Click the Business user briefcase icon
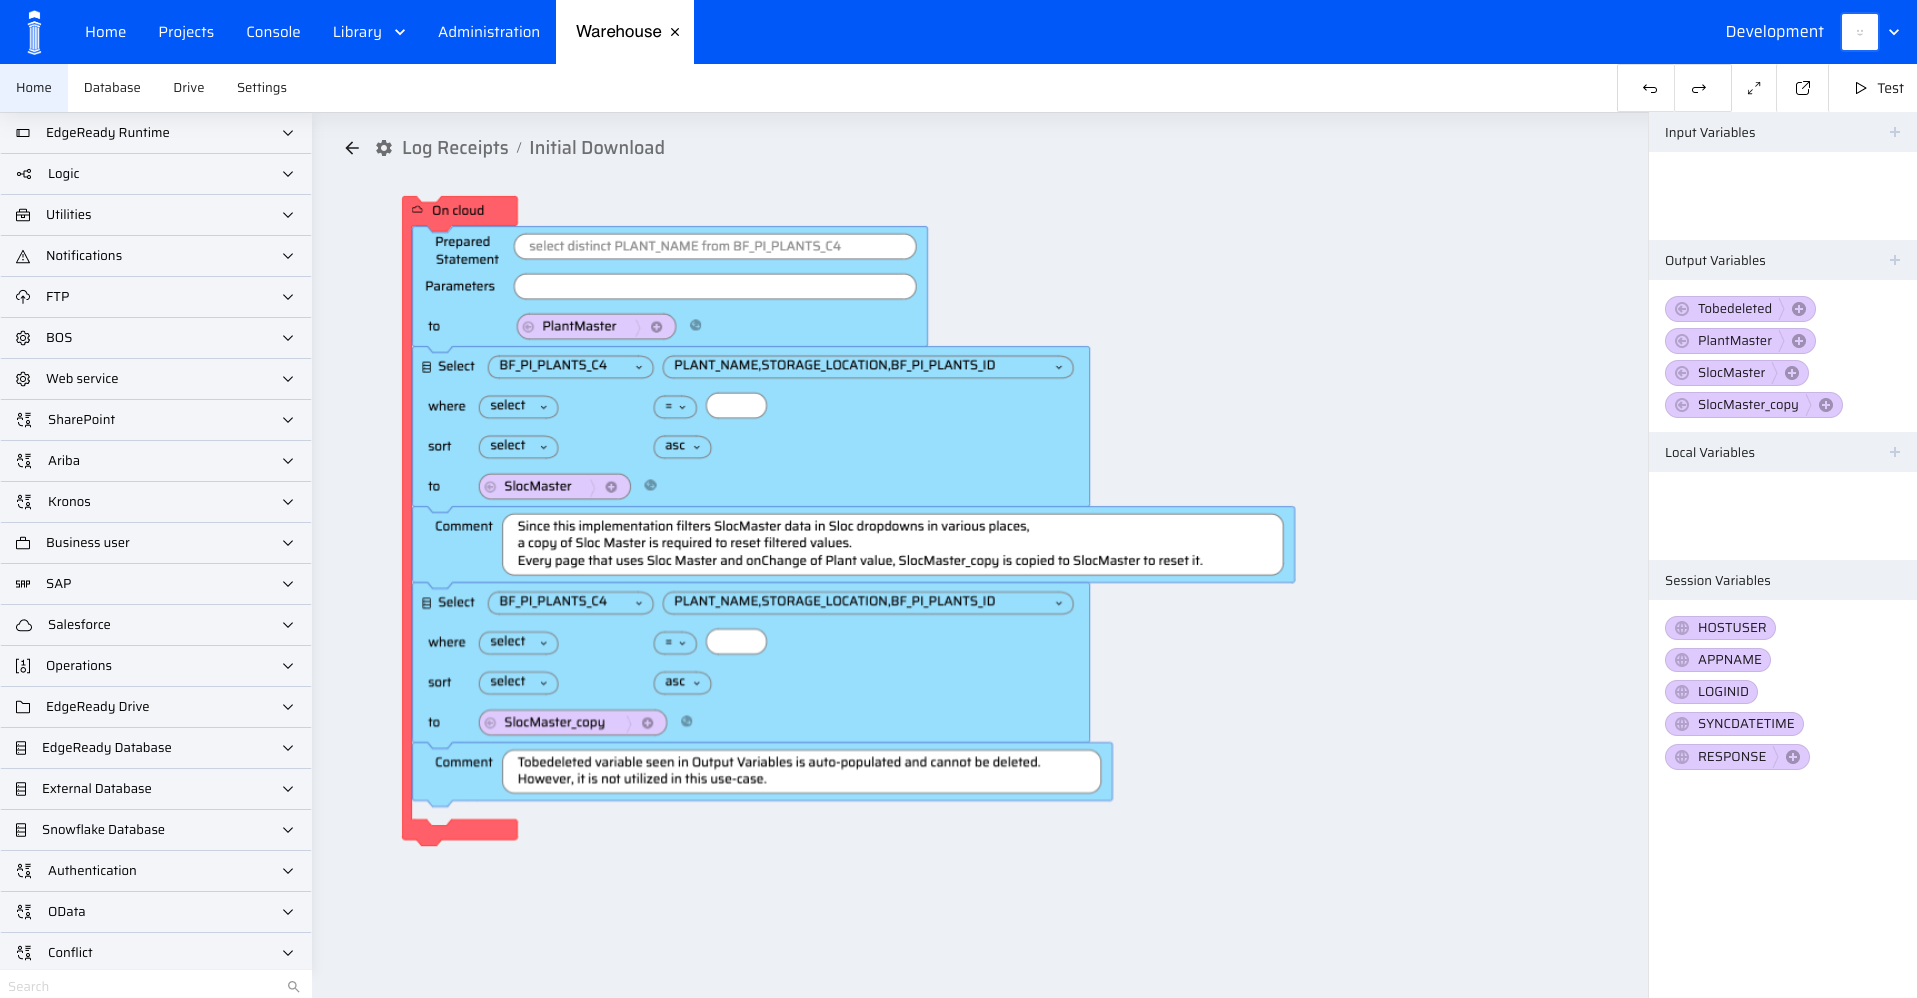 [23, 543]
